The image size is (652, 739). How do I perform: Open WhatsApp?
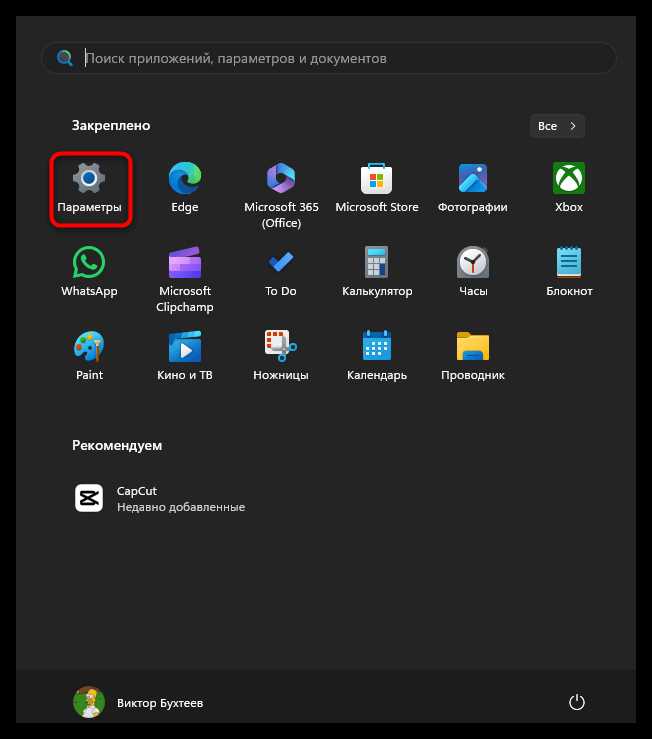tap(89, 273)
